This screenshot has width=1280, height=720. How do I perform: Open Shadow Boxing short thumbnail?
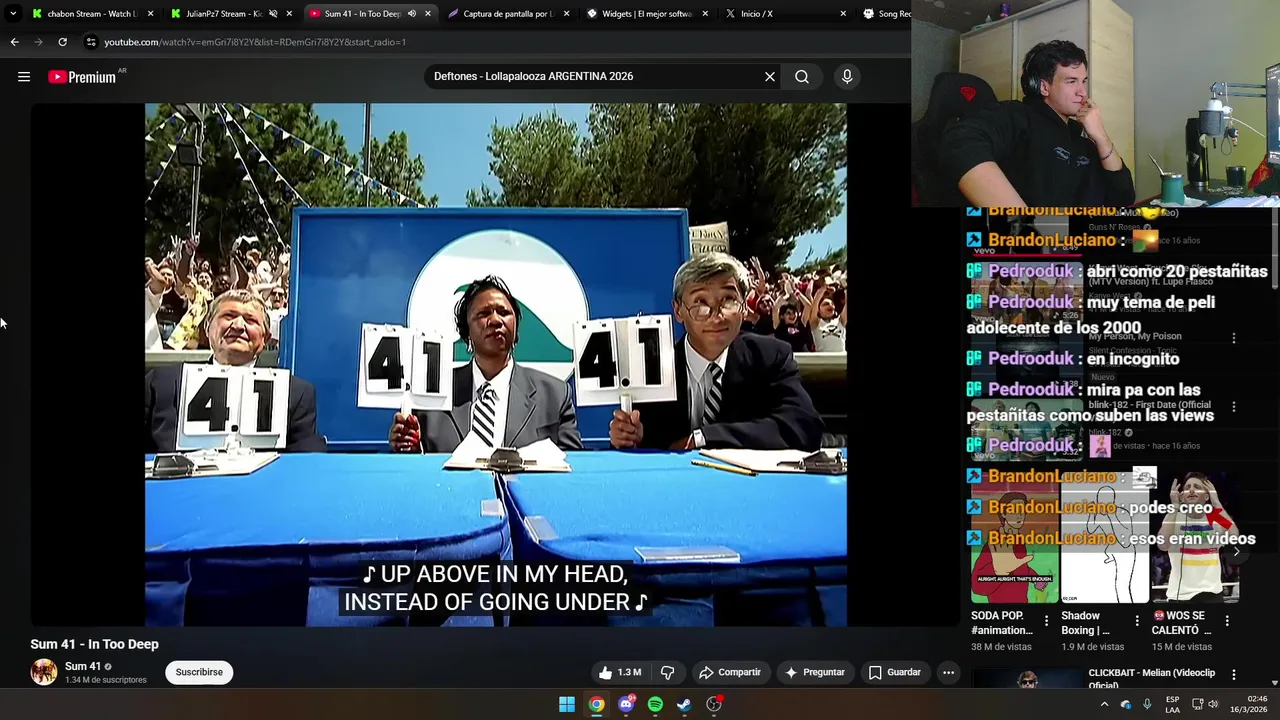pos(1105,536)
